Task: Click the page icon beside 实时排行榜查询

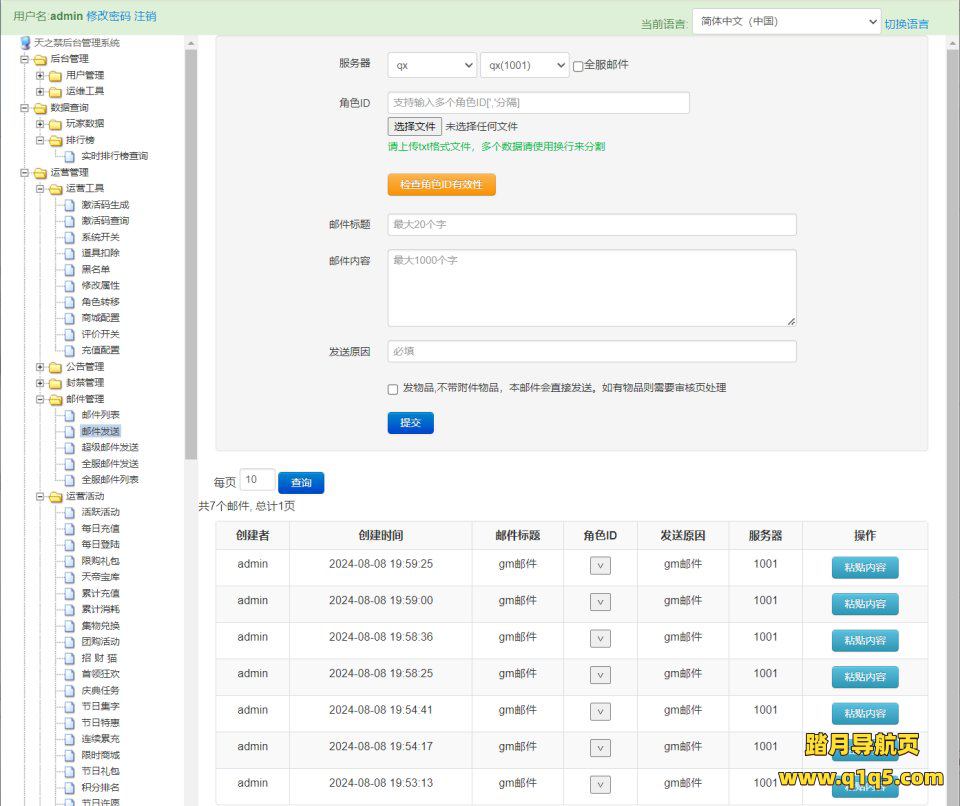Action: (70, 157)
